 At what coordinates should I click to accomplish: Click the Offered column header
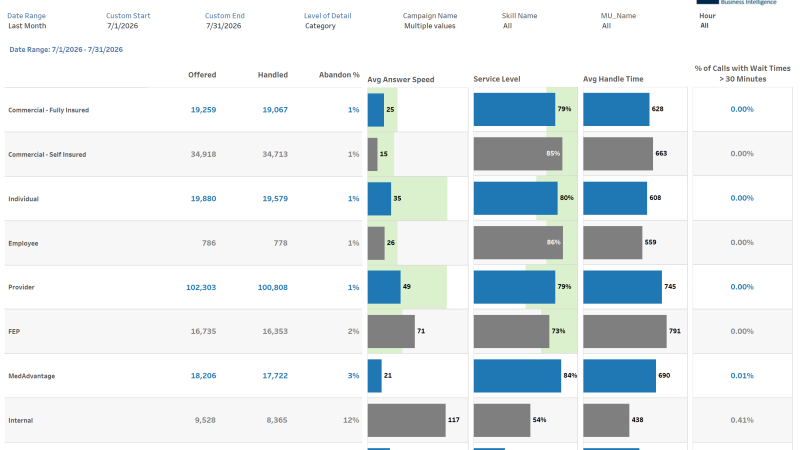click(202, 74)
